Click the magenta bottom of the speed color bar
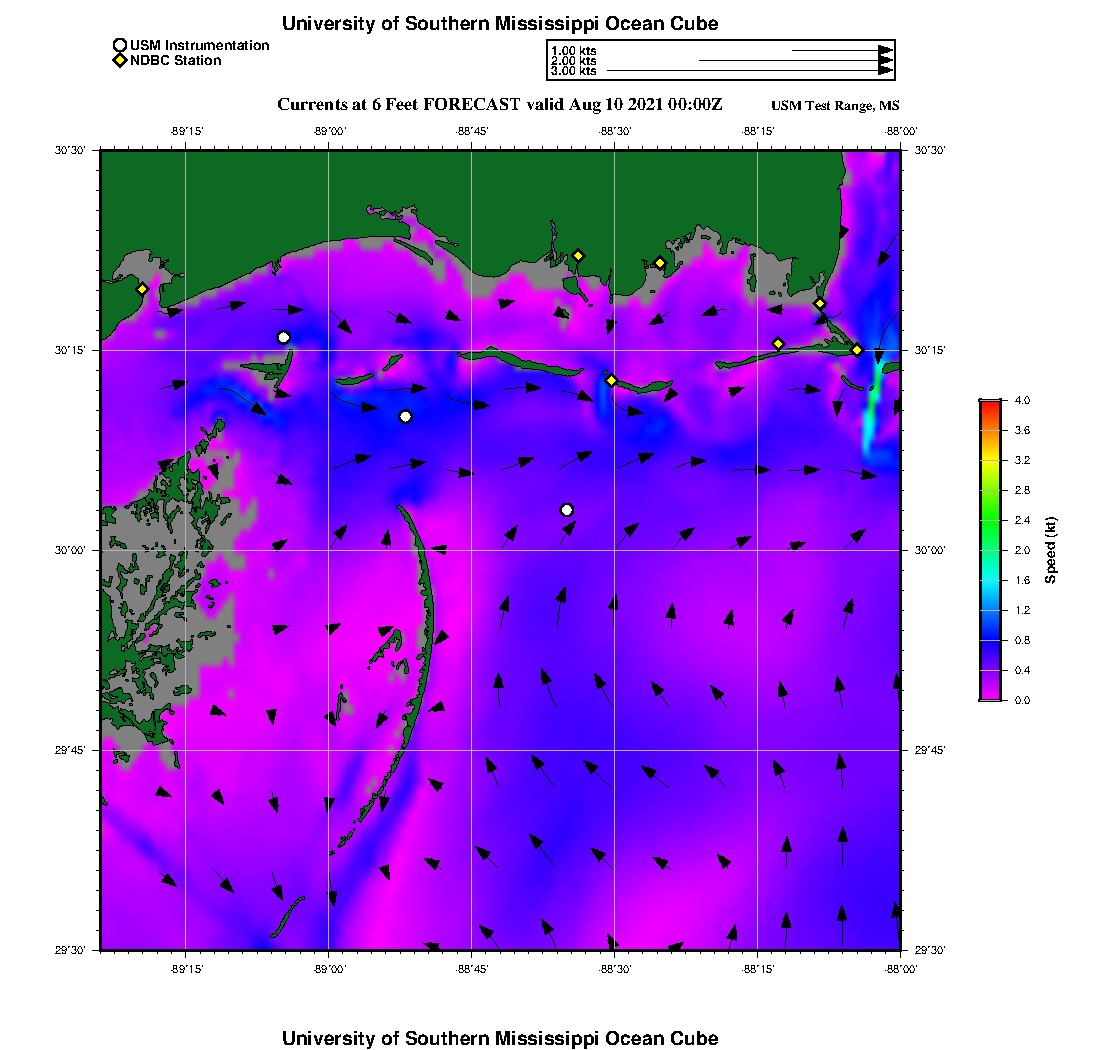The image size is (1100, 1050). tap(989, 696)
